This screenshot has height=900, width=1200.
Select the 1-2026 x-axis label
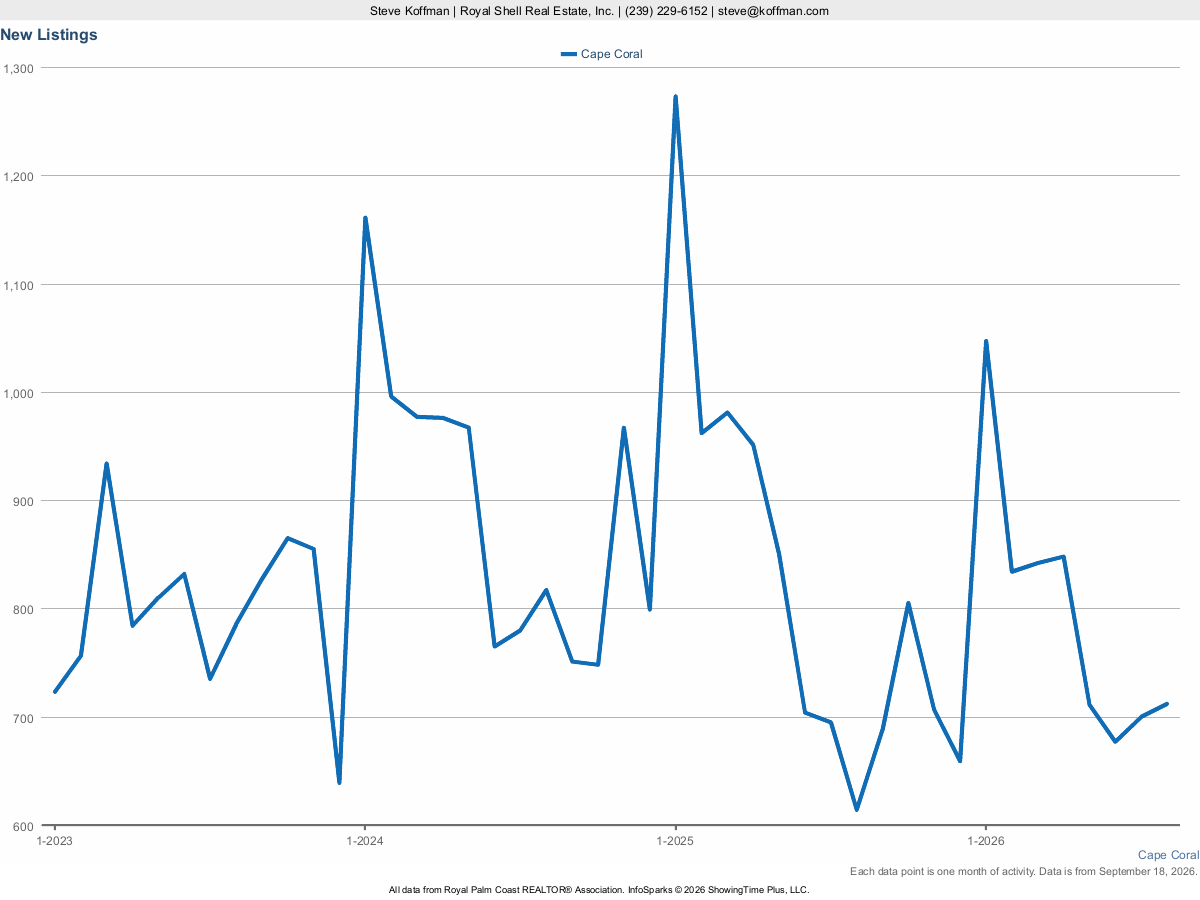click(986, 841)
